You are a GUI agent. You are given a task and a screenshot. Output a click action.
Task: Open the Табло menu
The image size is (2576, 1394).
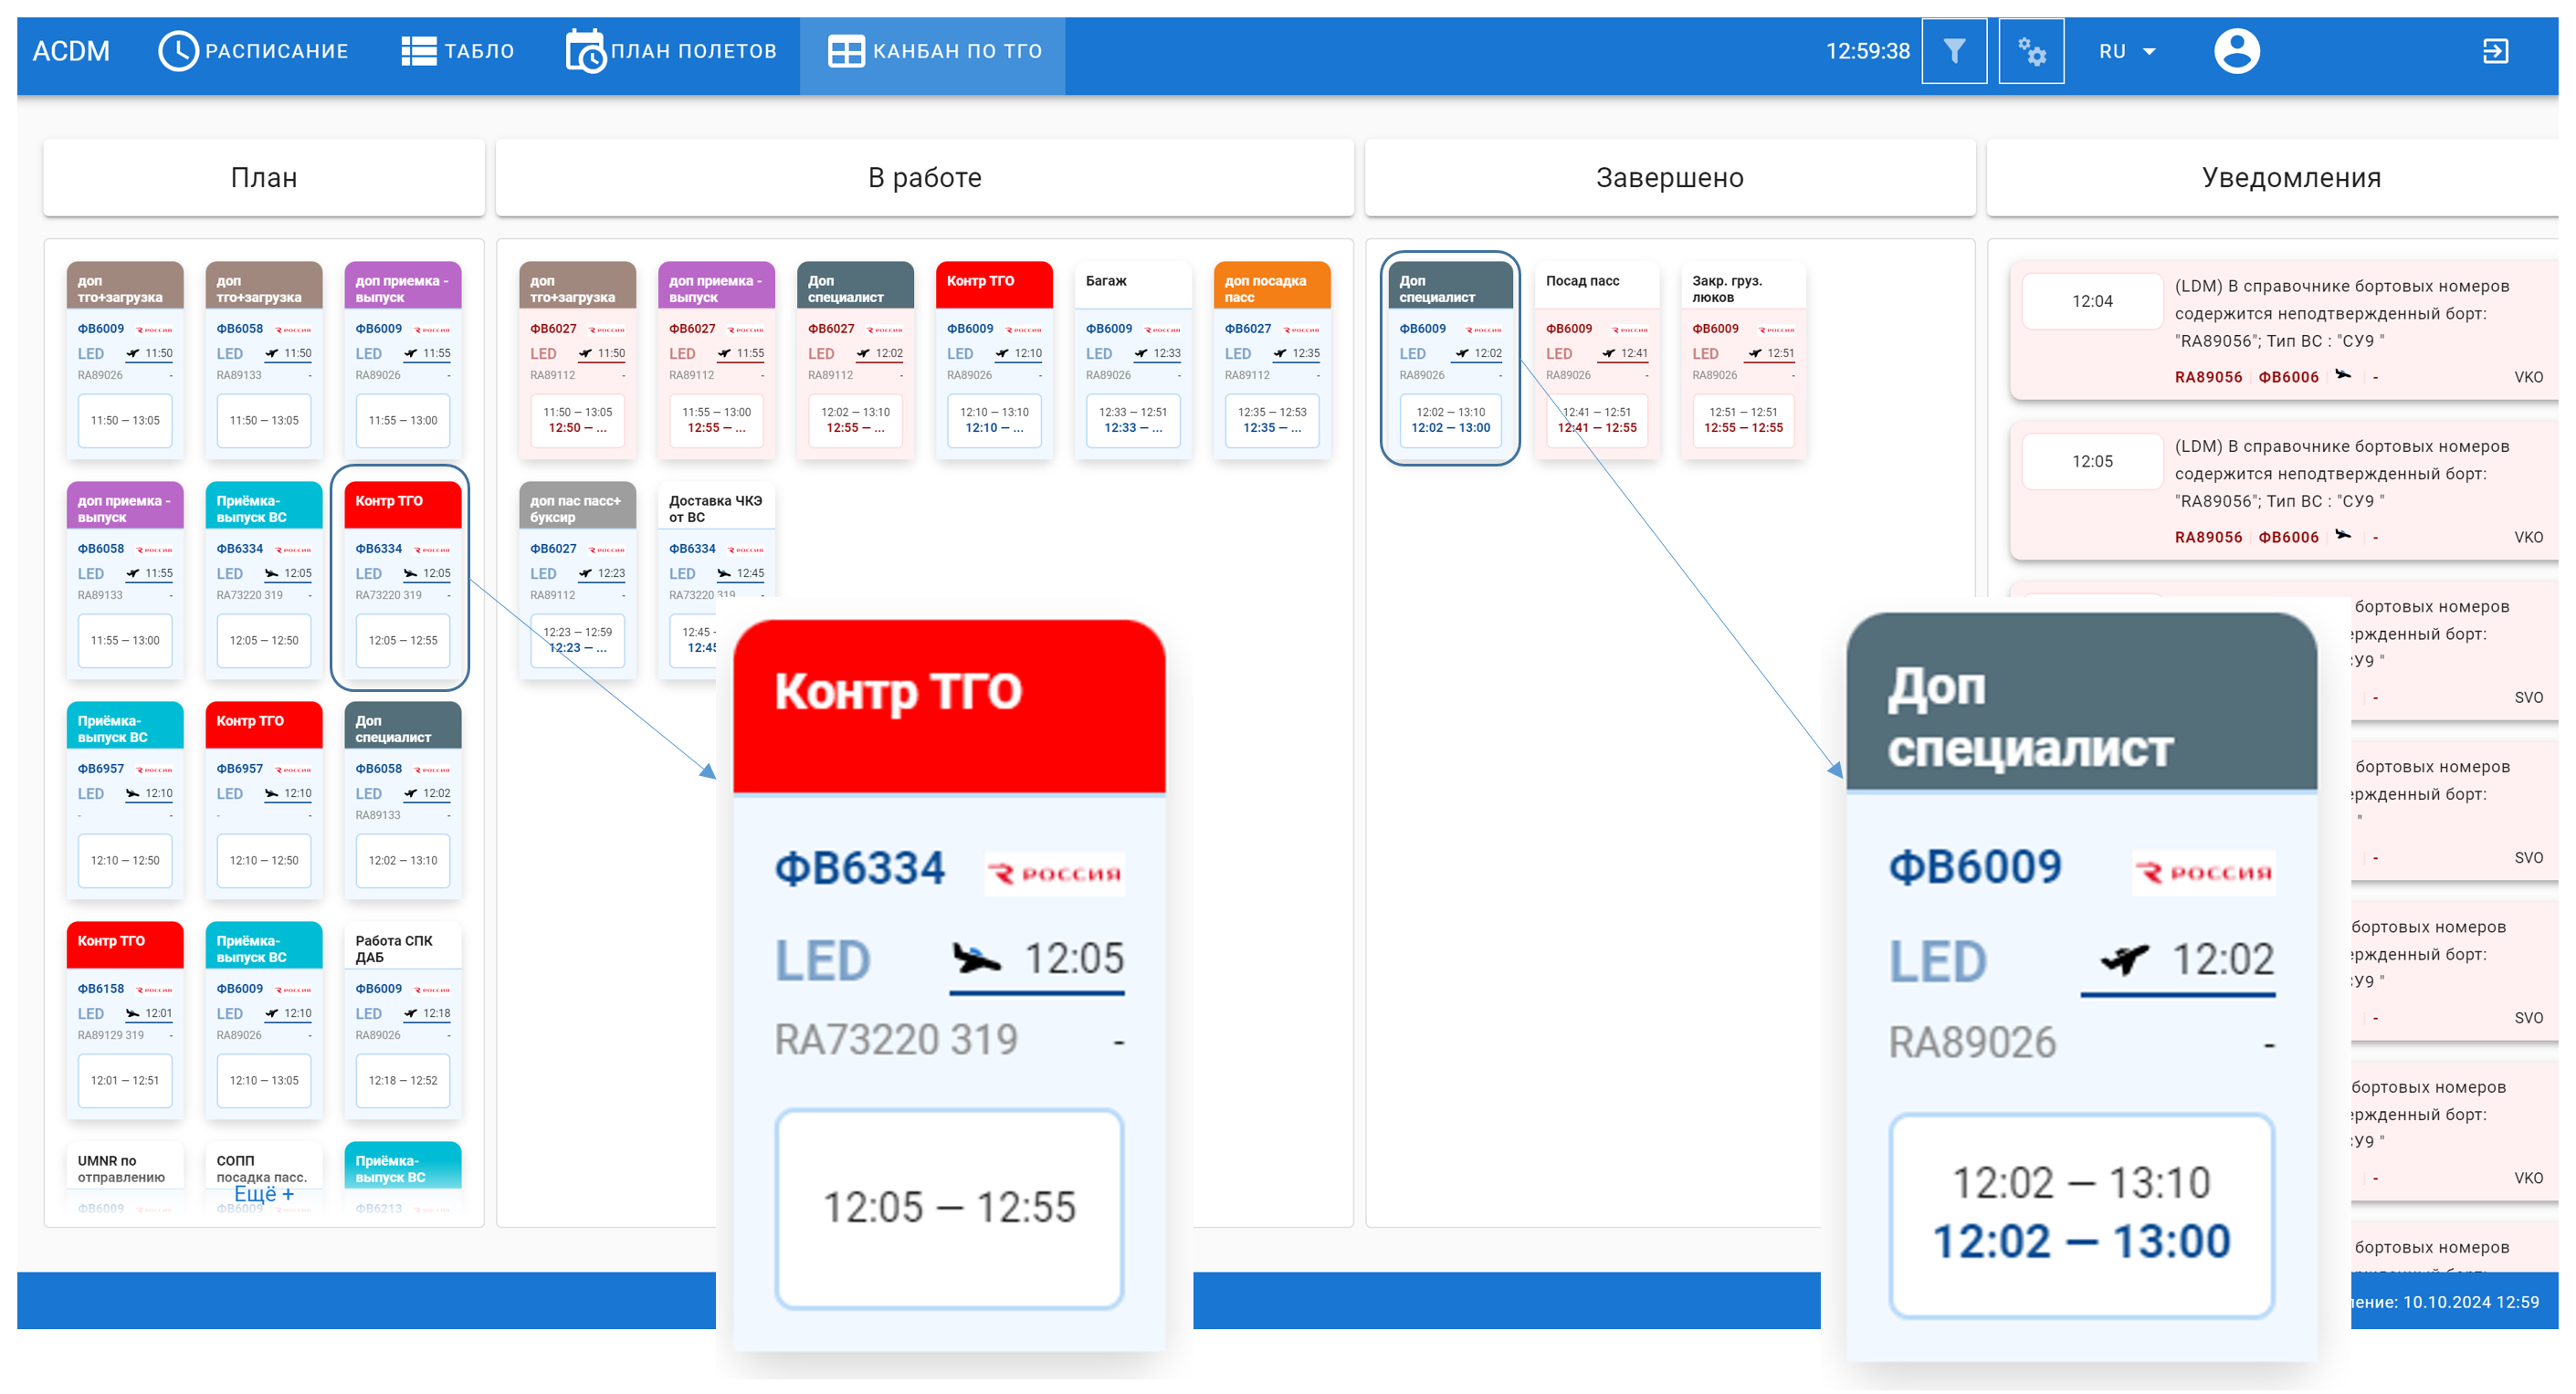(458, 51)
